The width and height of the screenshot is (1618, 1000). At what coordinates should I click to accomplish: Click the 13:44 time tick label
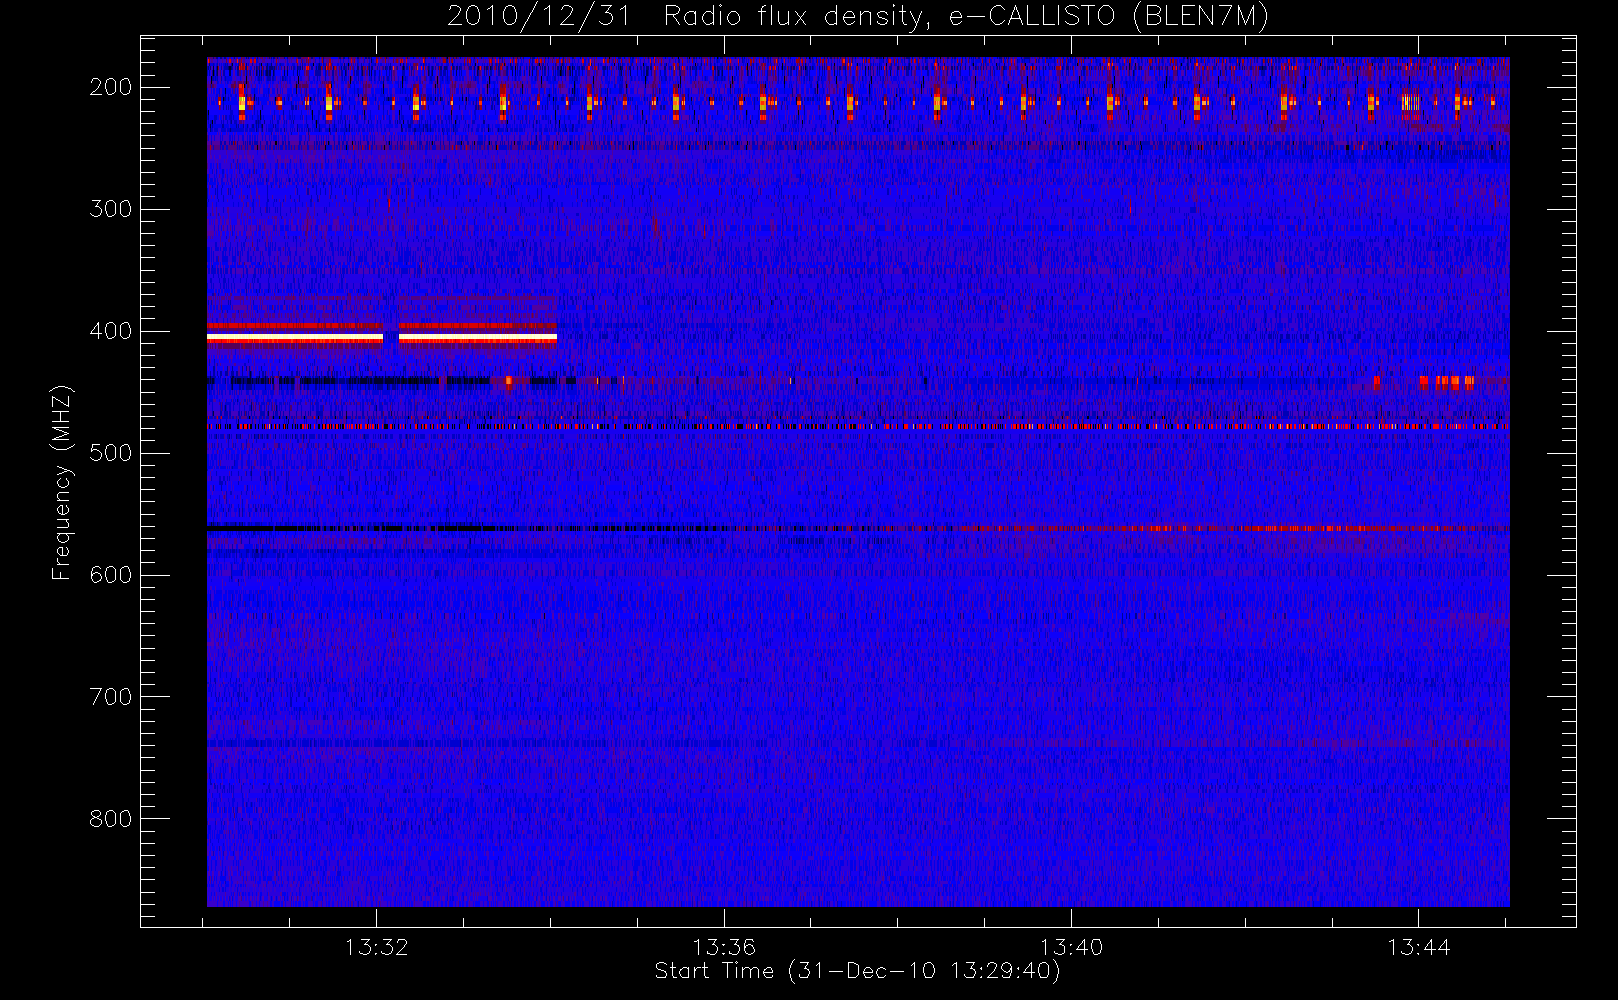click(1418, 947)
